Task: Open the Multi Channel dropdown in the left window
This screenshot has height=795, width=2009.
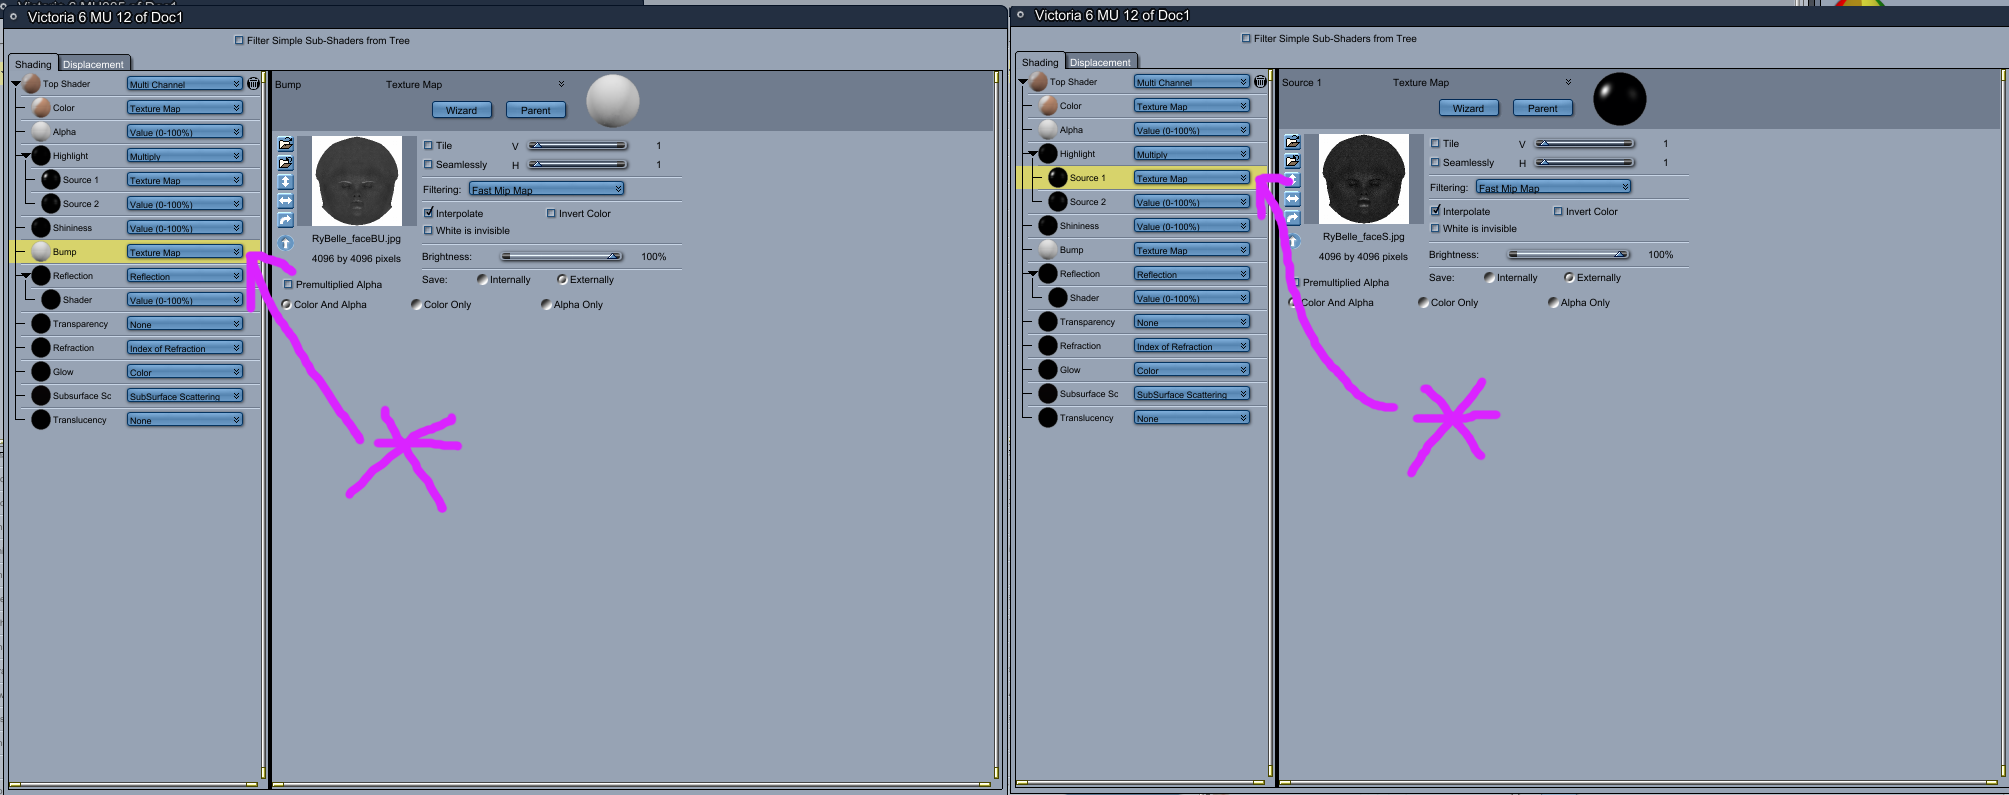Action: pos(185,84)
